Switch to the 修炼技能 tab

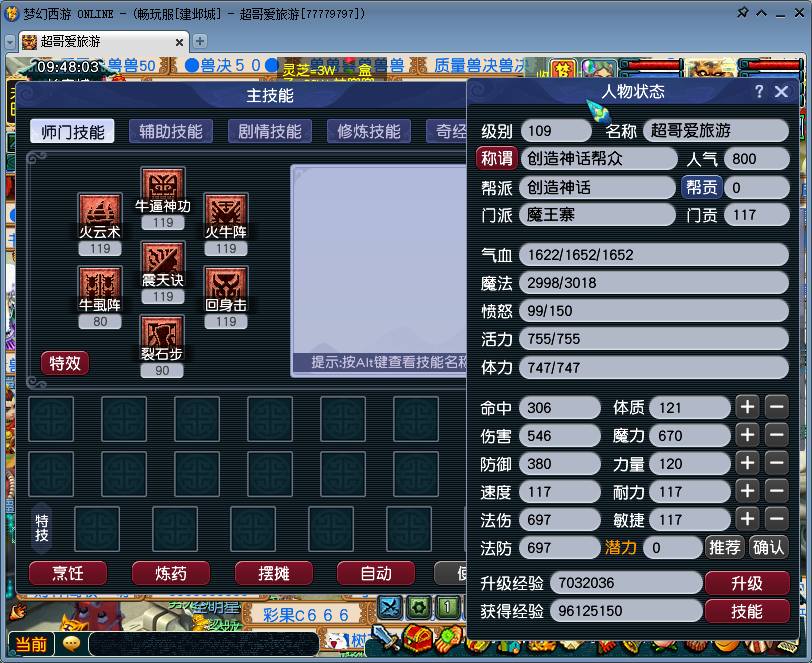click(368, 131)
